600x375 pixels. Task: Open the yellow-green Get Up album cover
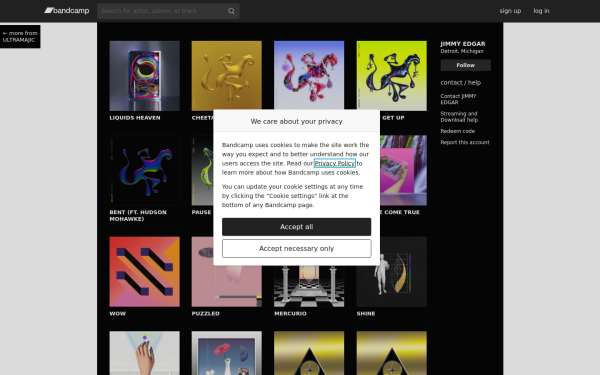coord(391,76)
